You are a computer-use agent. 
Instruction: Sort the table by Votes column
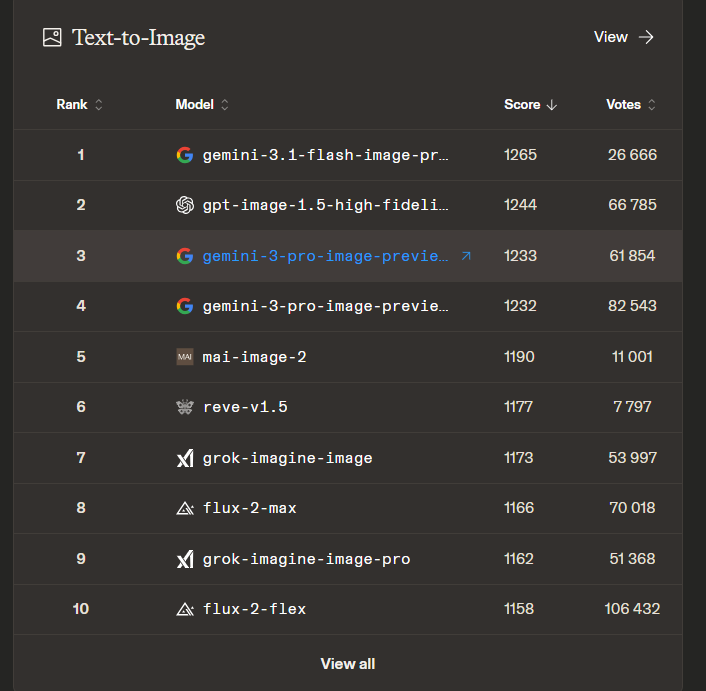(631, 104)
